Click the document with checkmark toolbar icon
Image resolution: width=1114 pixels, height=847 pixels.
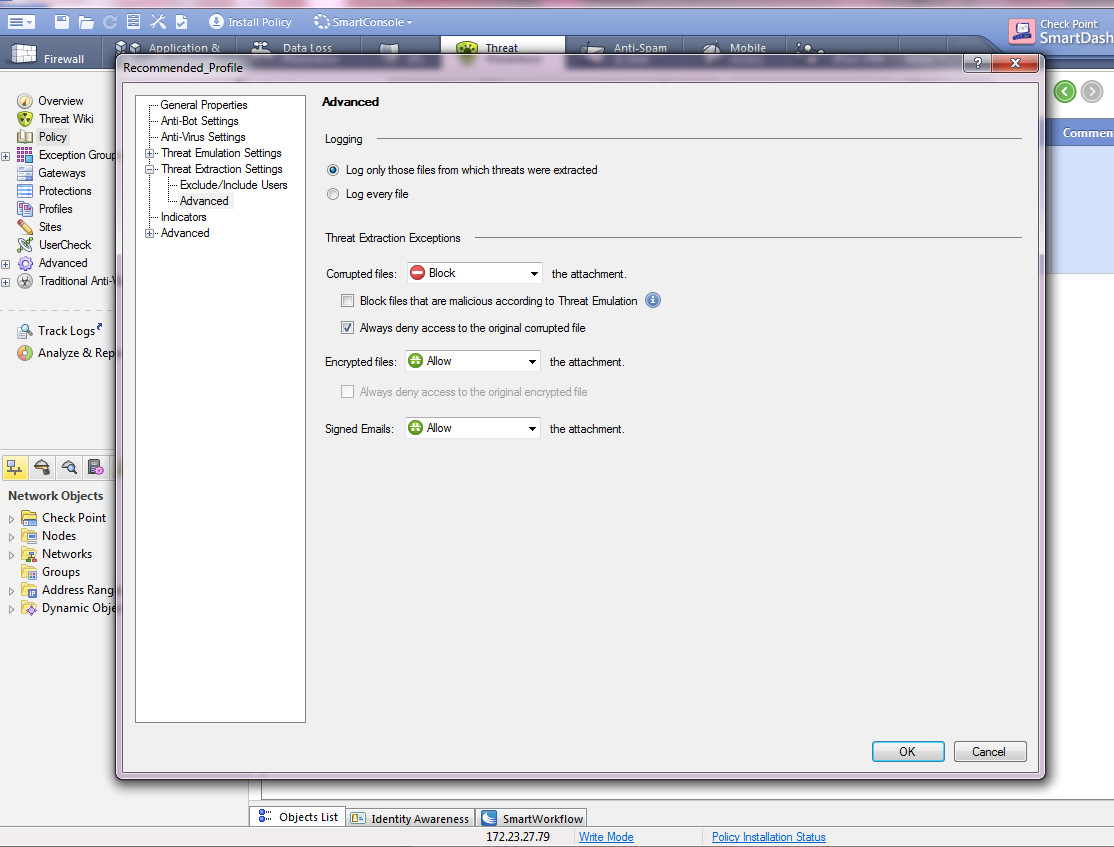pyautogui.click(x=182, y=22)
